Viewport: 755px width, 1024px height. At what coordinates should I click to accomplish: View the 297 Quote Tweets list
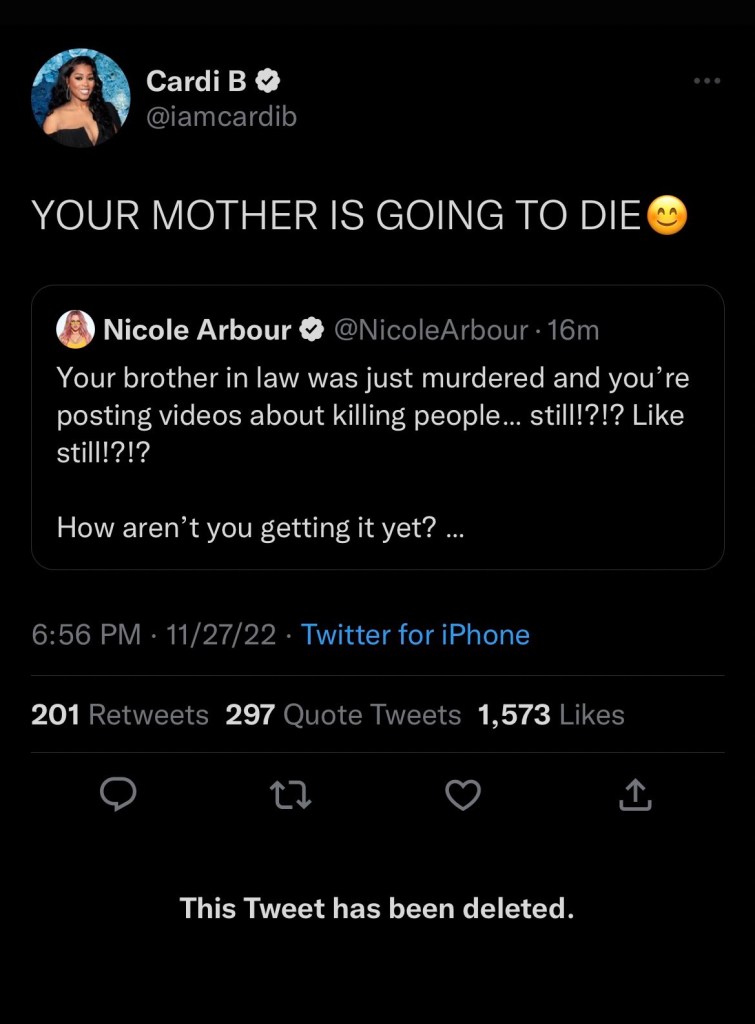pyautogui.click(x=343, y=715)
